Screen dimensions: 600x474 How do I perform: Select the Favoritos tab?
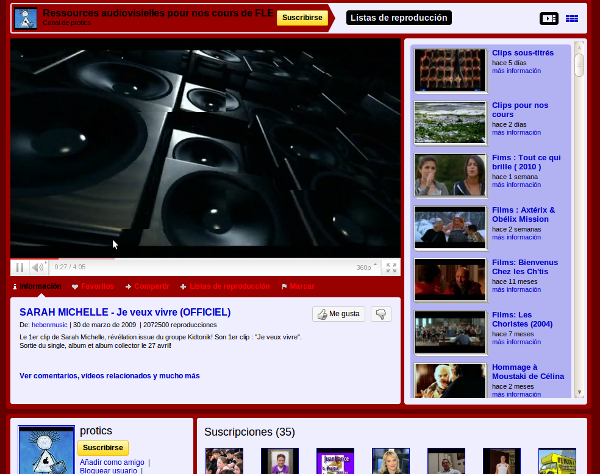pos(93,287)
